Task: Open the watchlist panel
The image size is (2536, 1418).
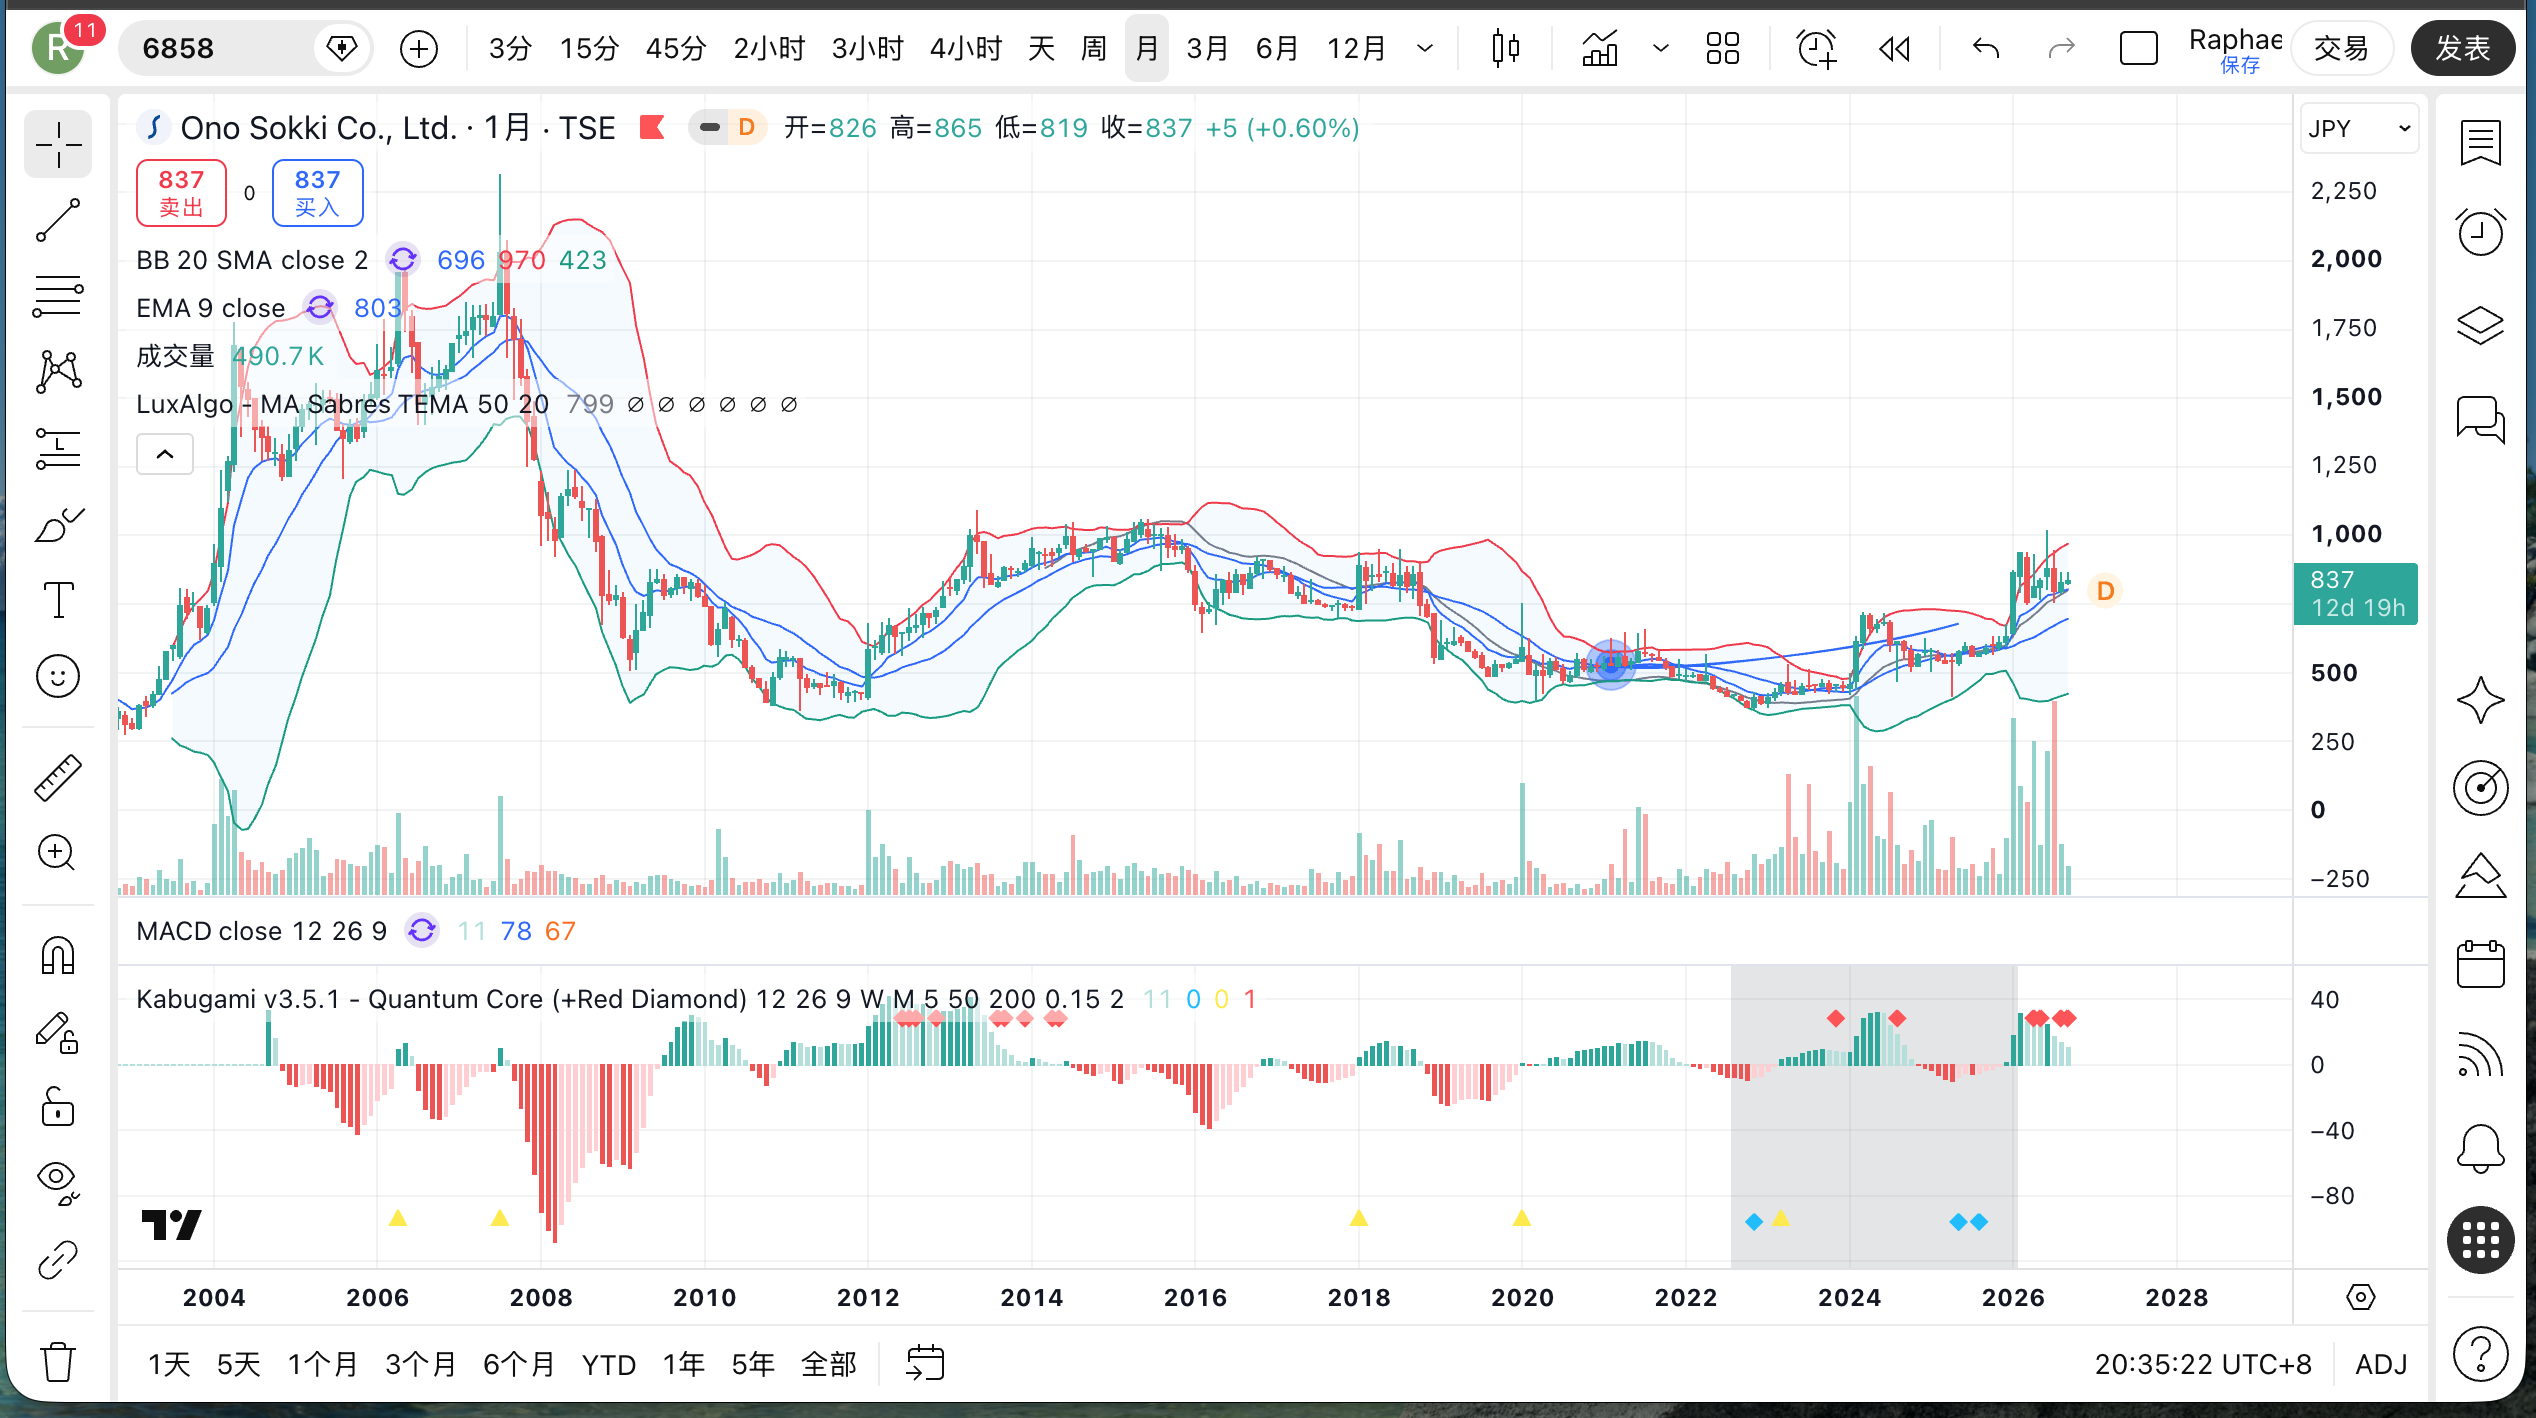Action: coord(2481,143)
